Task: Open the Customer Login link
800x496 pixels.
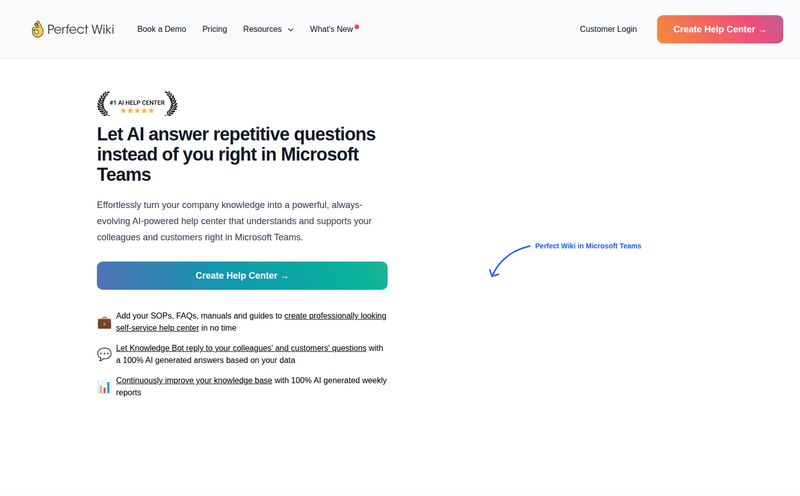Action: (608, 29)
